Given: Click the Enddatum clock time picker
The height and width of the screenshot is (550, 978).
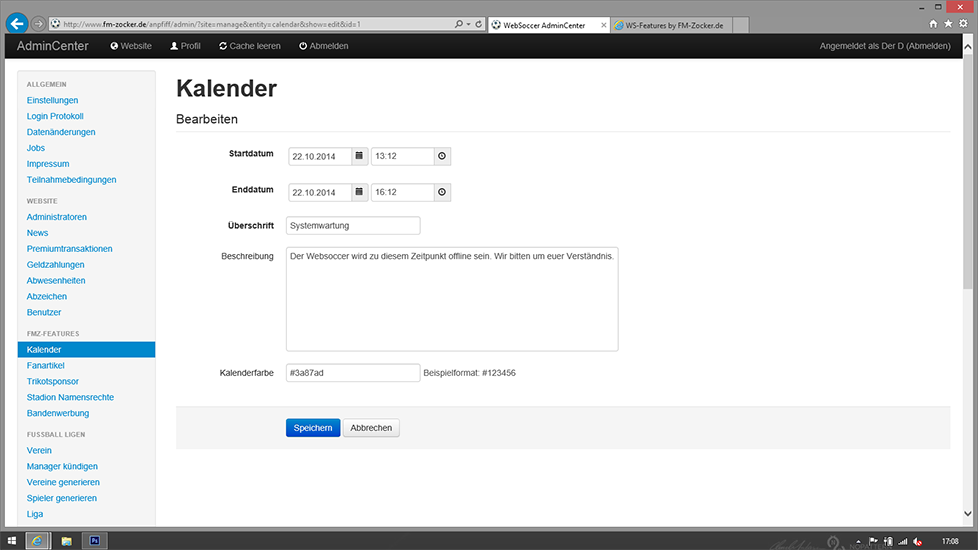Looking at the screenshot, I should (x=442, y=192).
